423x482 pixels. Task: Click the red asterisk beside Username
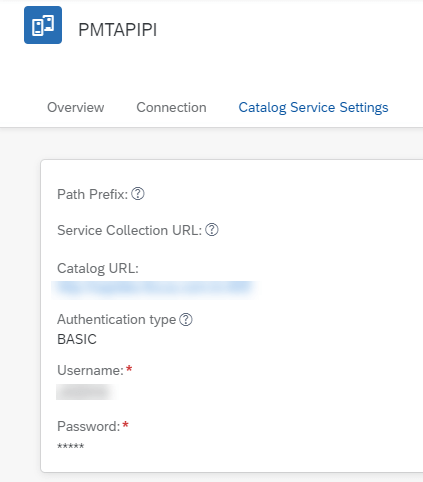pos(129,369)
